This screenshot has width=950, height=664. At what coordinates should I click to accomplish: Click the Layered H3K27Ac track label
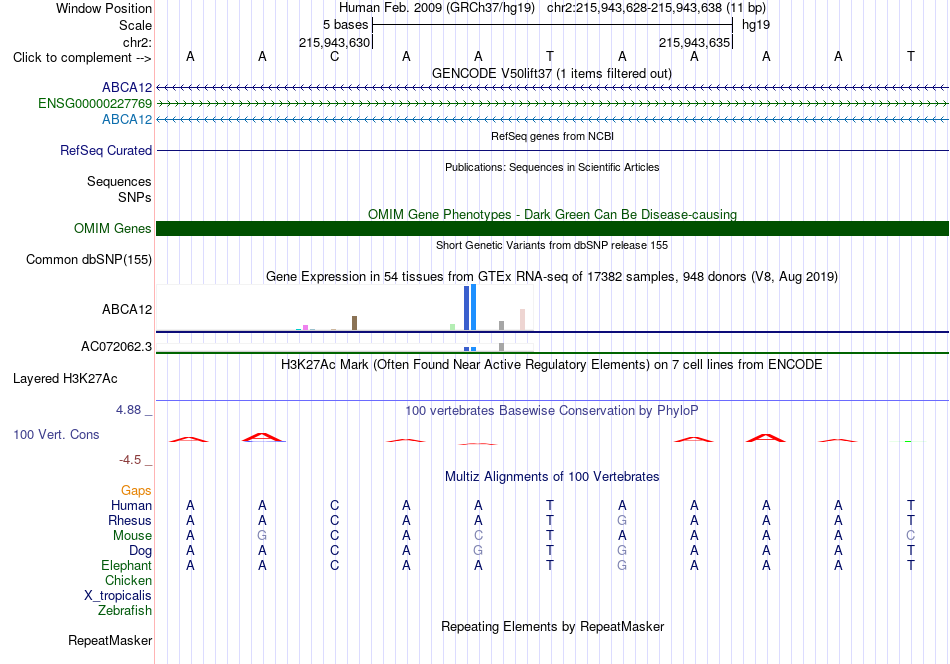pyautogui.click(x=65, y=379)
